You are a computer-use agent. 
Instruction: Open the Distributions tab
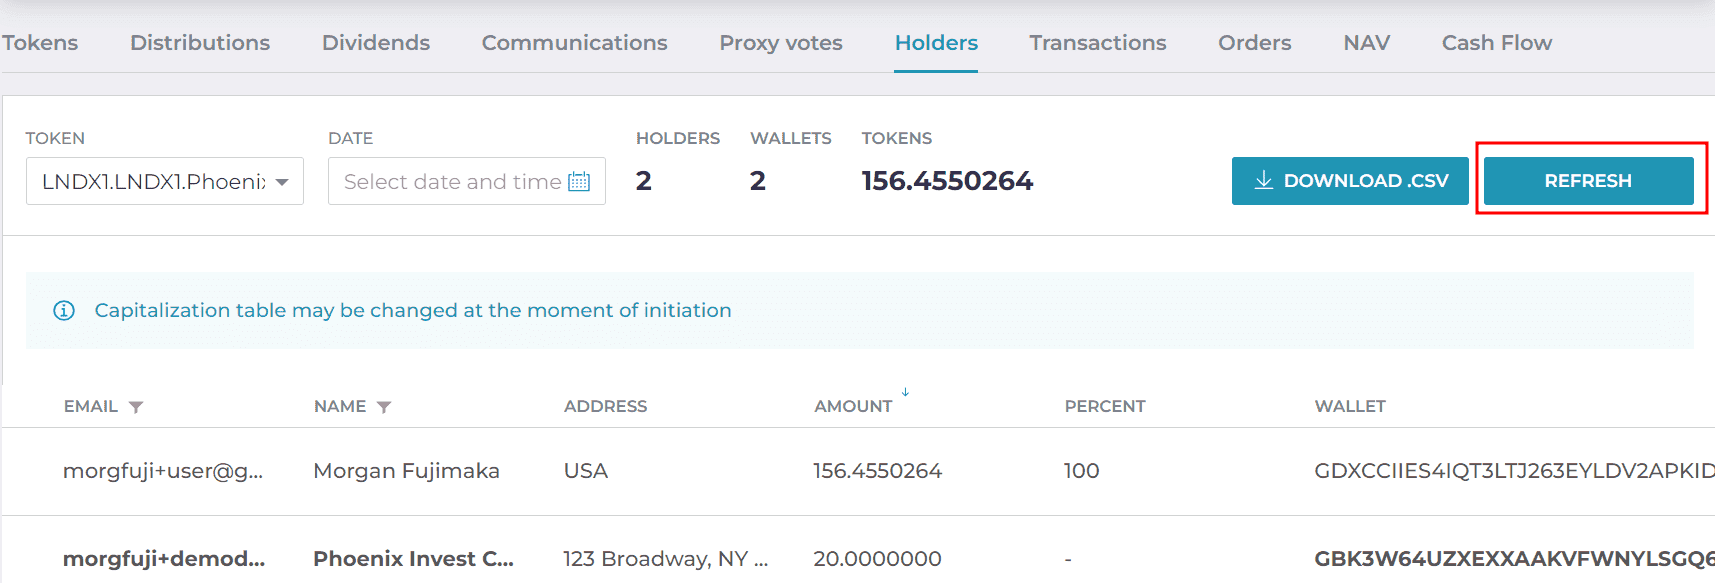200,43
